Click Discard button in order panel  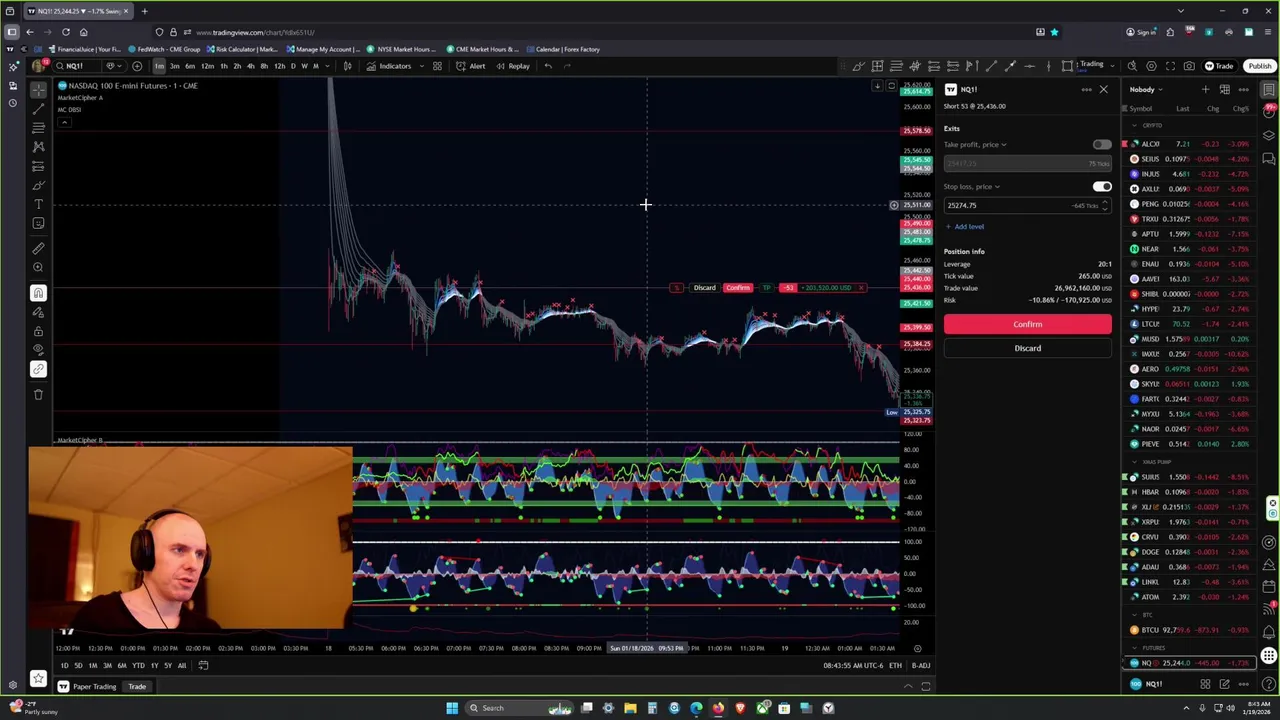click(1027, 348)
